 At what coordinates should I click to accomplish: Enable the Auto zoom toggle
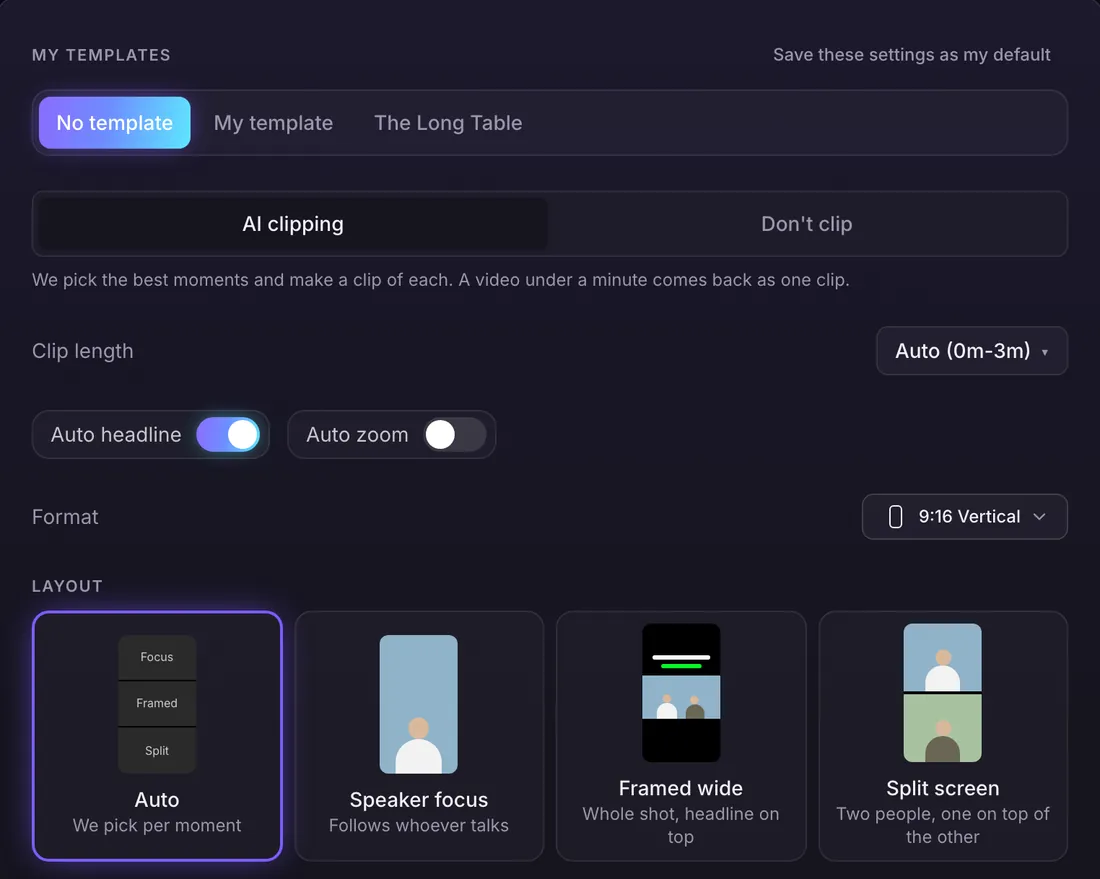(x=455, y=435)
